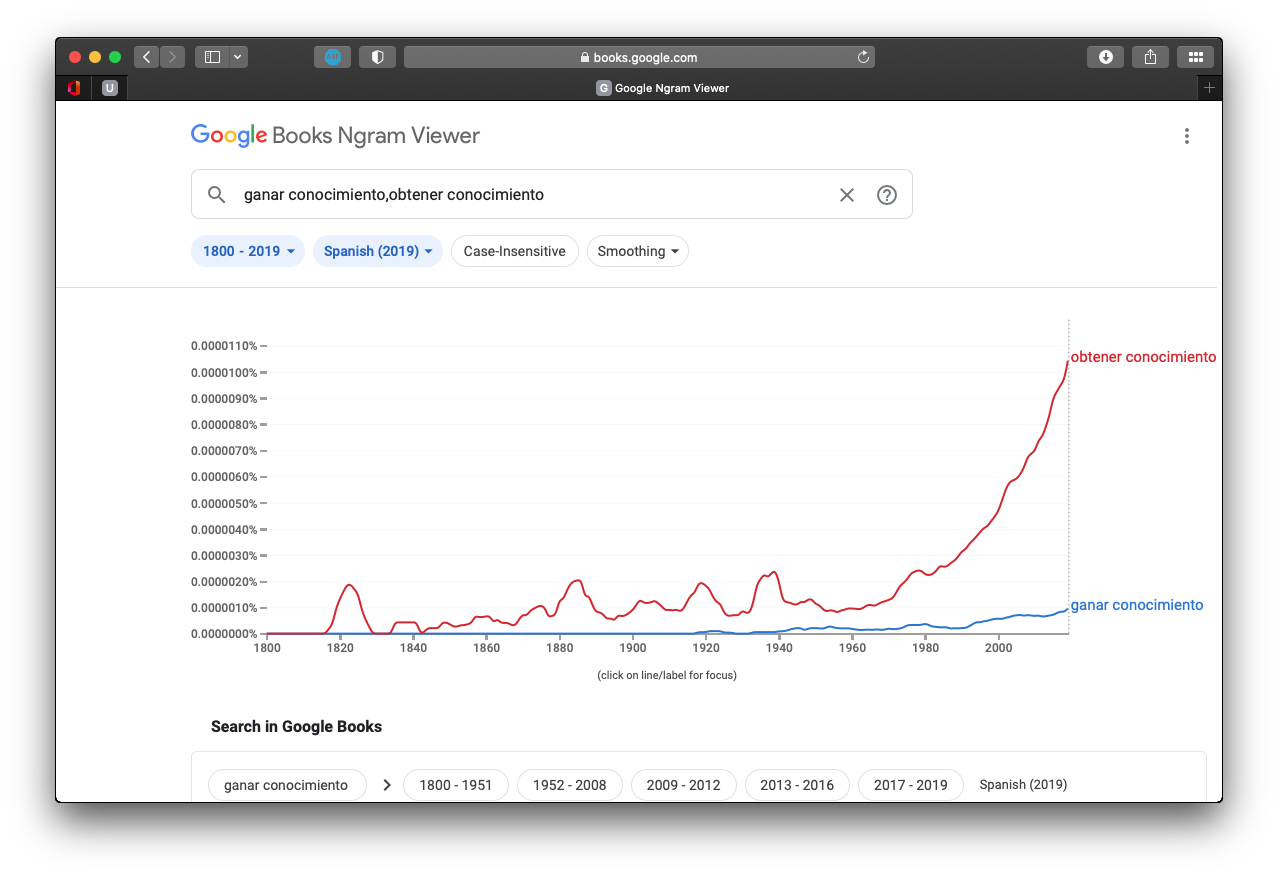The width and height of the screenshot is (1278, 876).
Task: Click the books.google.com address bar
Action: tap(639, 57)
